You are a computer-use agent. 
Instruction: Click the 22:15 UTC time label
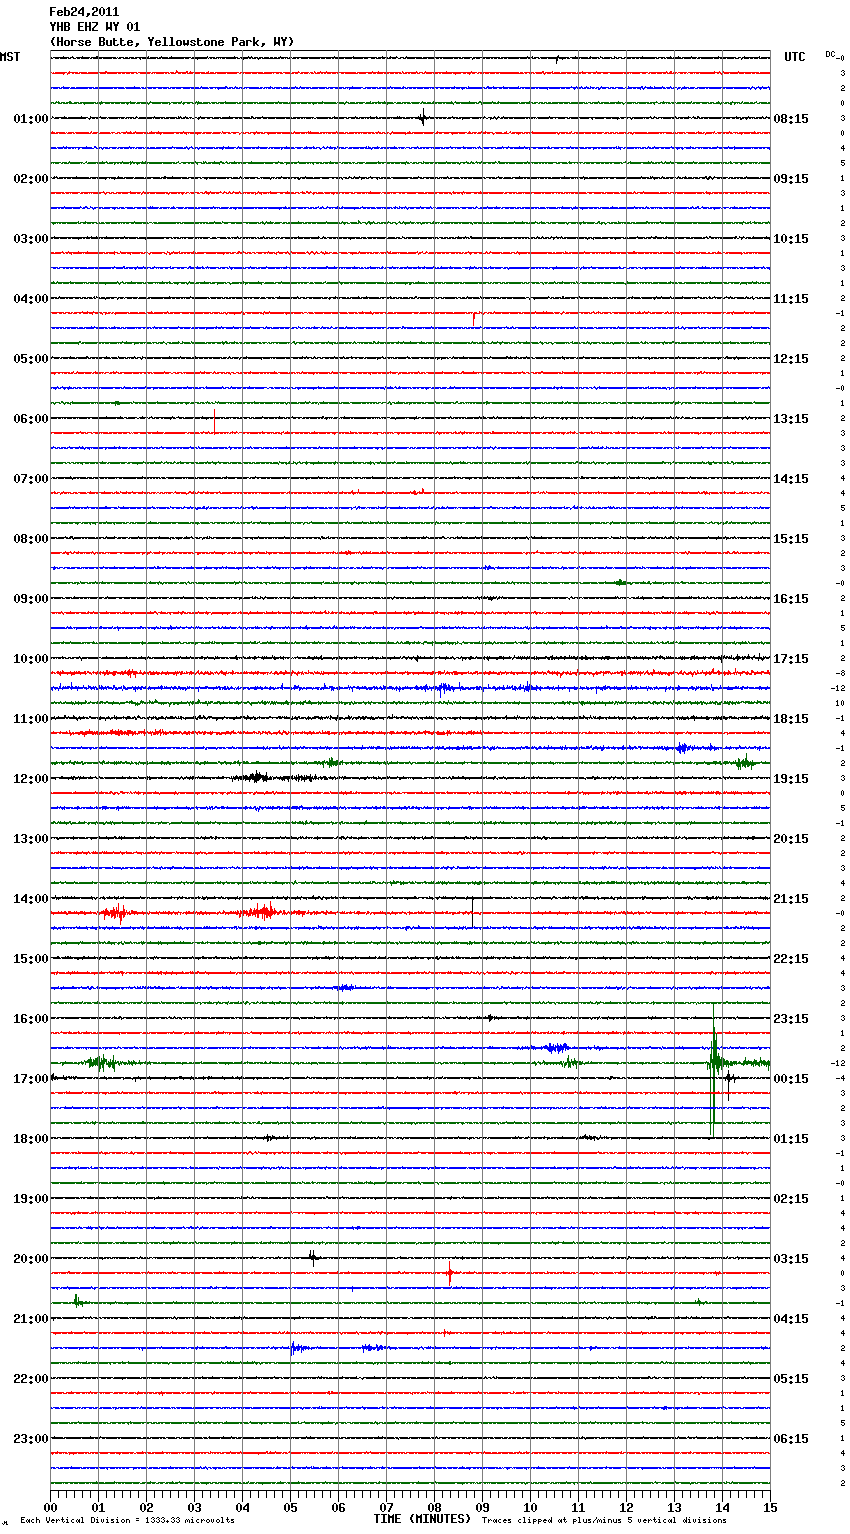(x=791, y=959)
